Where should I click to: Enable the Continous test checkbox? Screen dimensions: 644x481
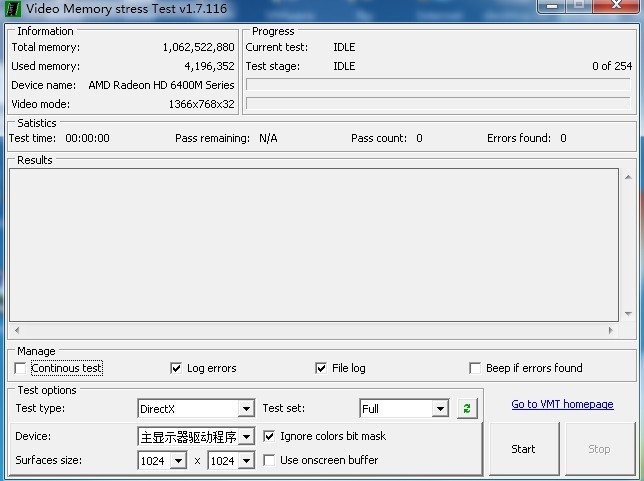pos(21,368)
